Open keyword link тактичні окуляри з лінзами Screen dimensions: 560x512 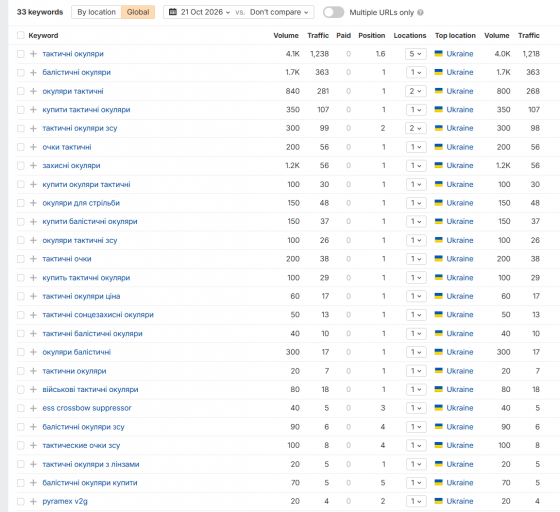tap(91, 464)
